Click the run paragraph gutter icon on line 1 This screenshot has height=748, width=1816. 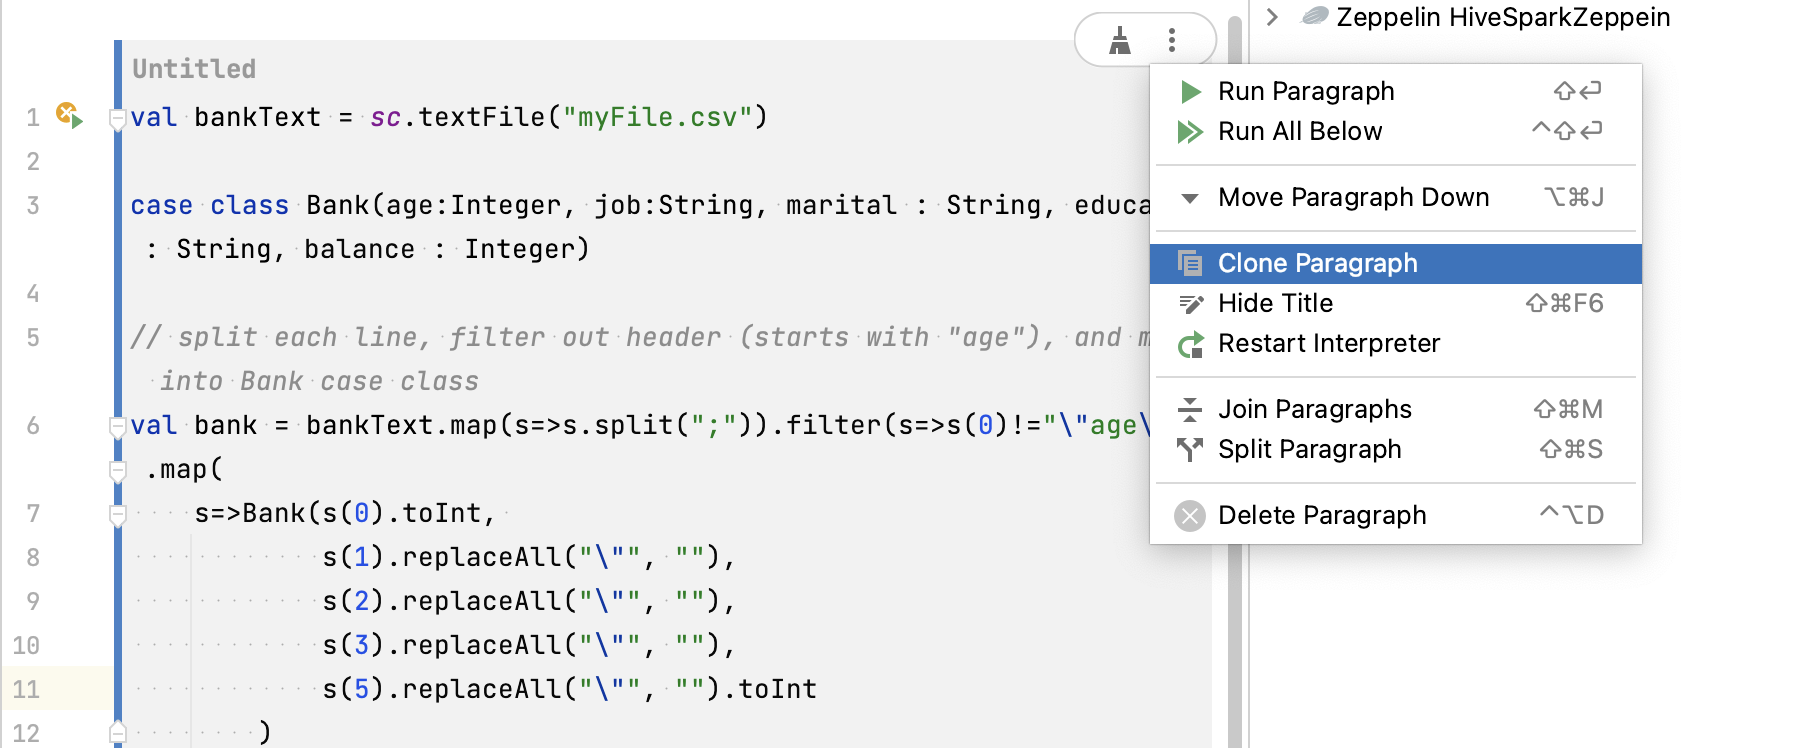pos(68,115)
